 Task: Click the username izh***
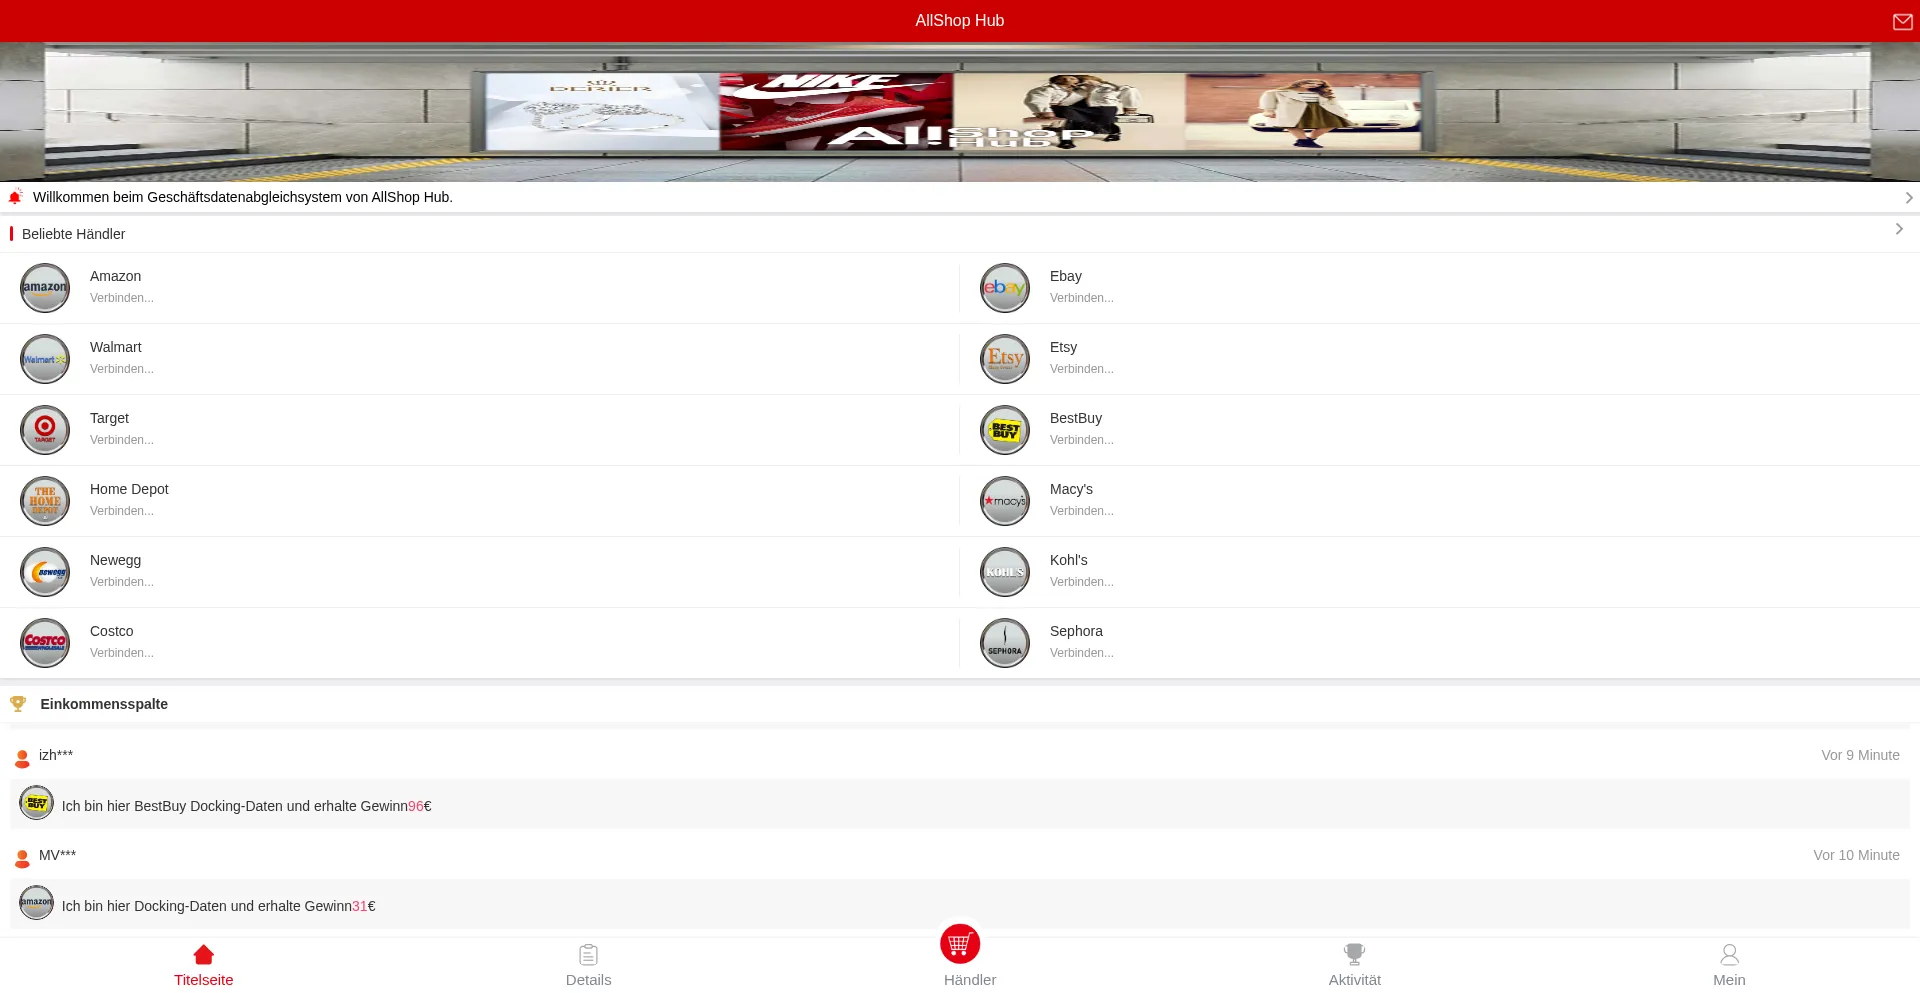click(x=56, y=755)
